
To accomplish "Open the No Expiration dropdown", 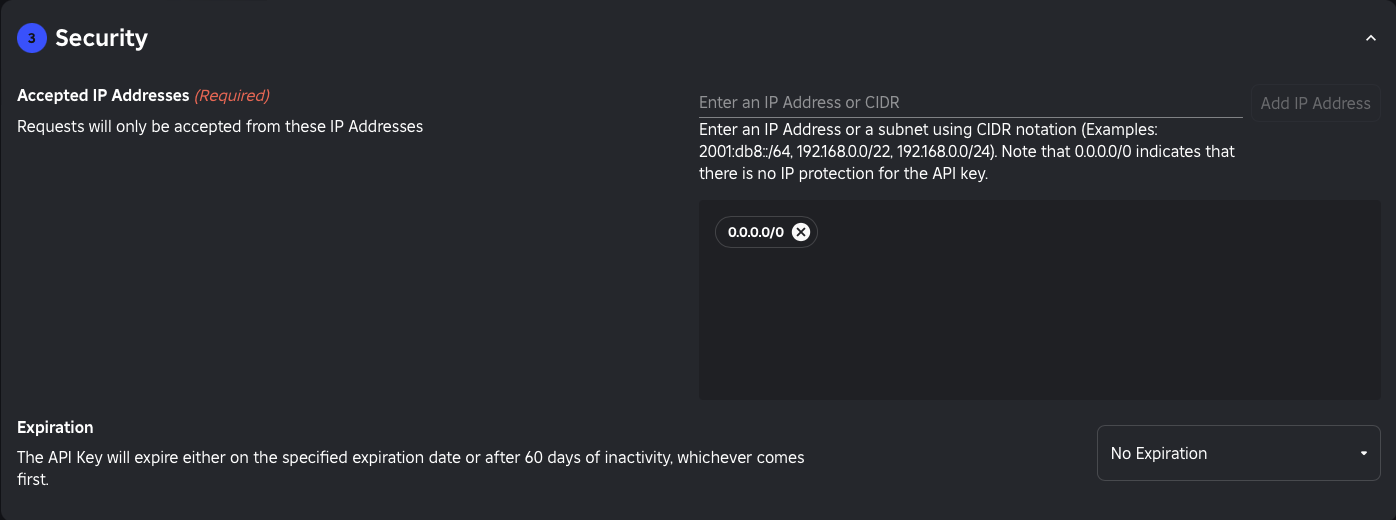I will 1238,453.
